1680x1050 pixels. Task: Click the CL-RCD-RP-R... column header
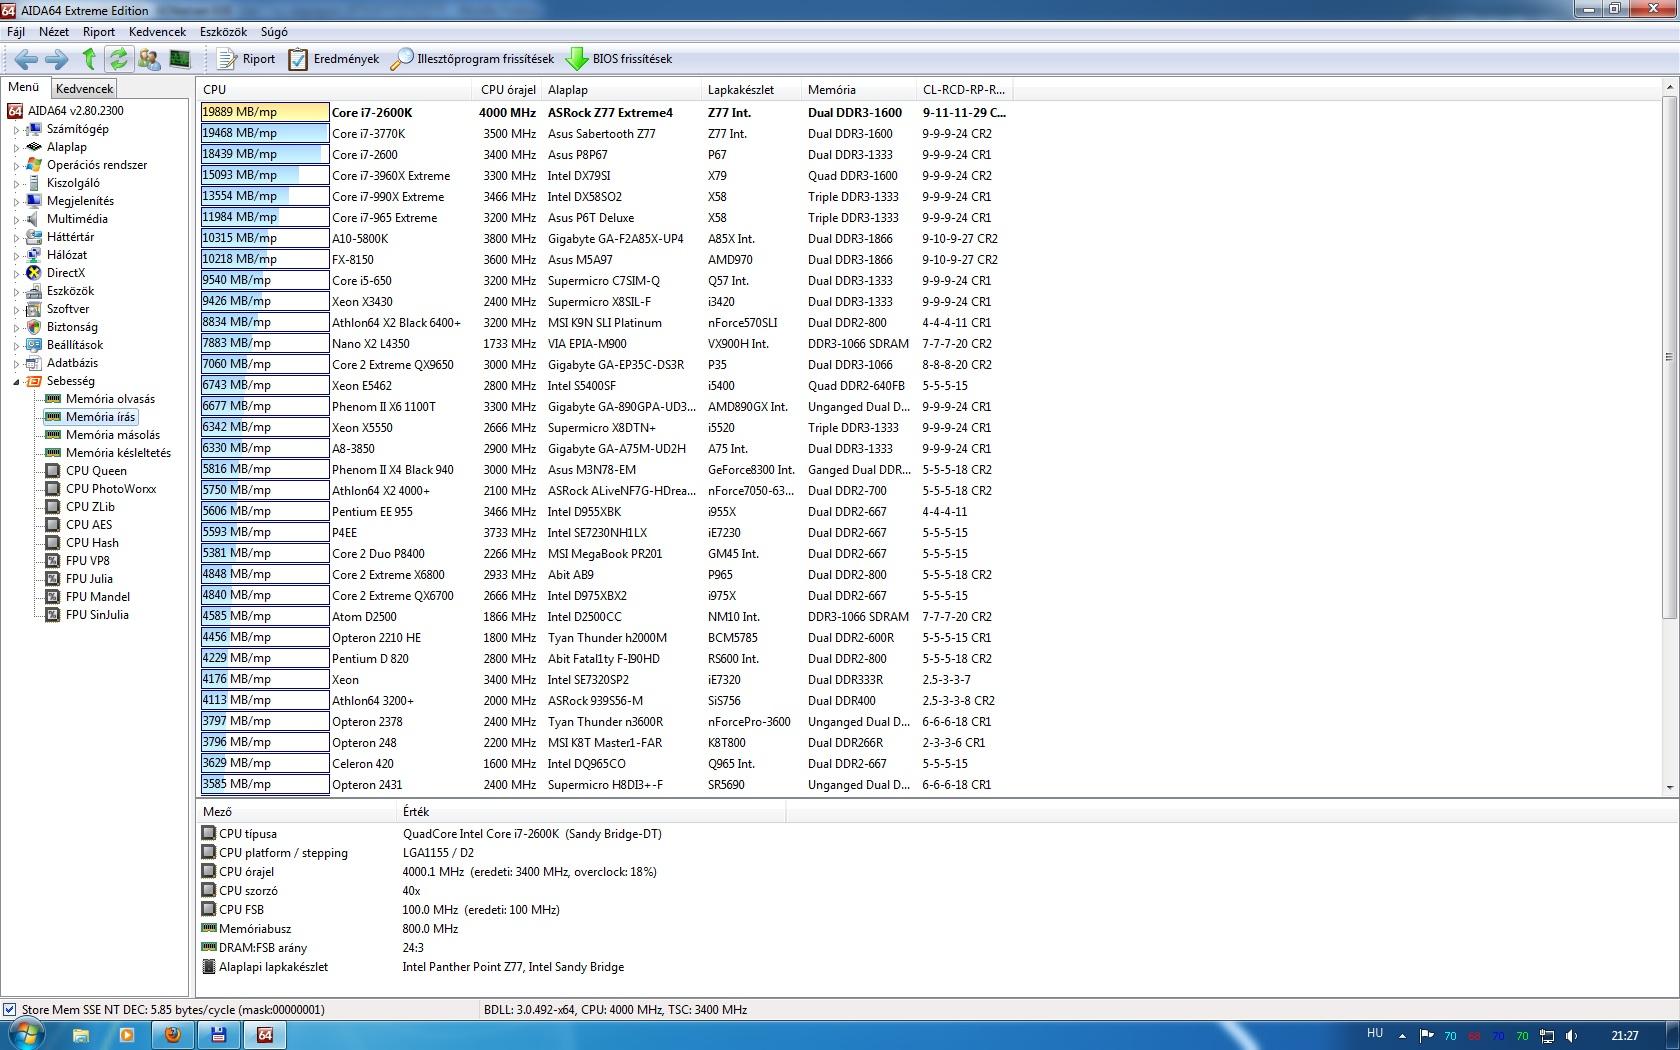[964, 90]
